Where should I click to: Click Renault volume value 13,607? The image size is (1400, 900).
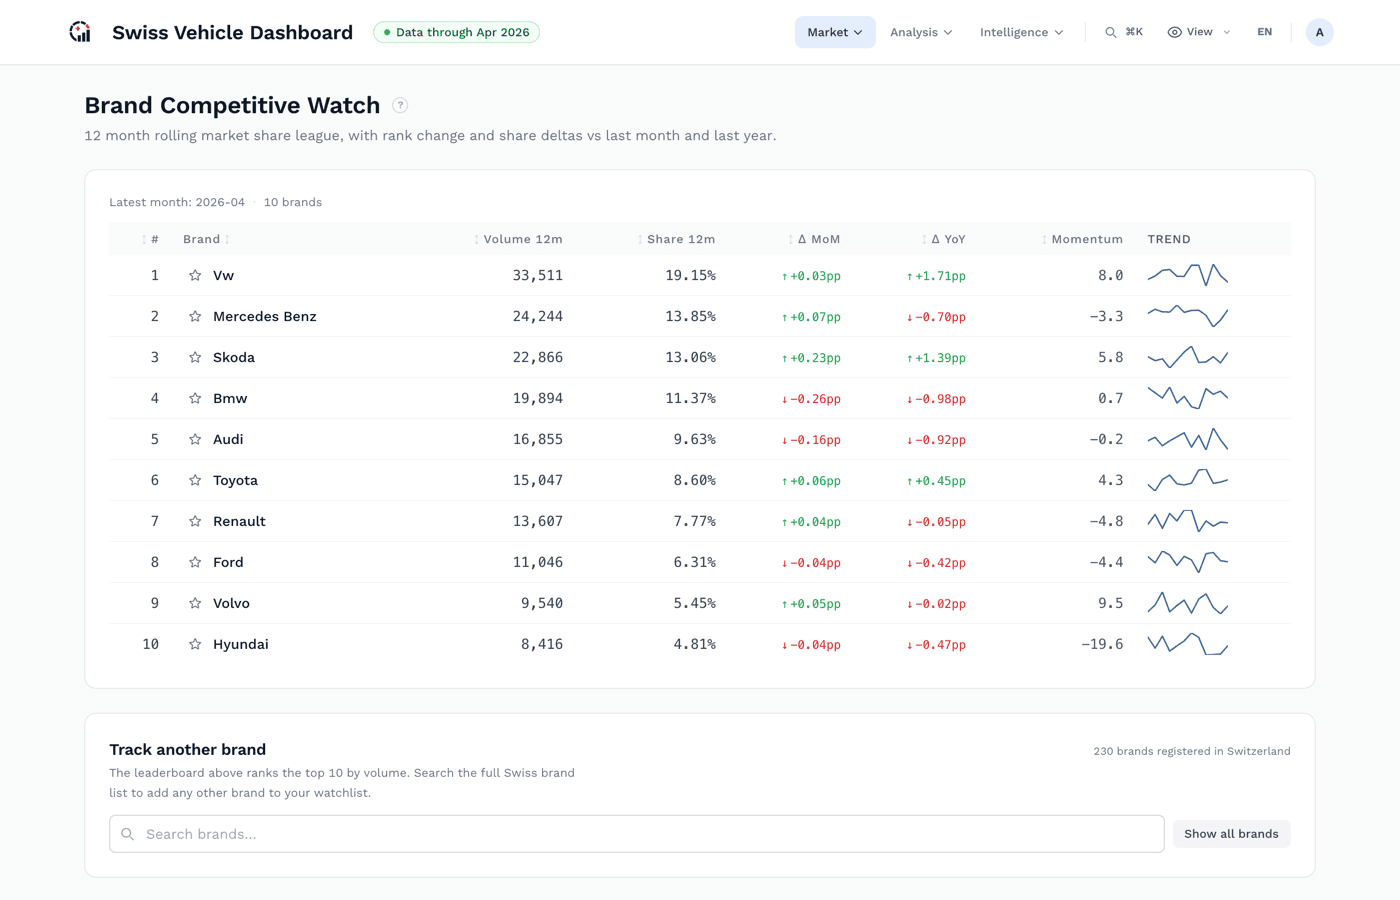click(538, 521)
